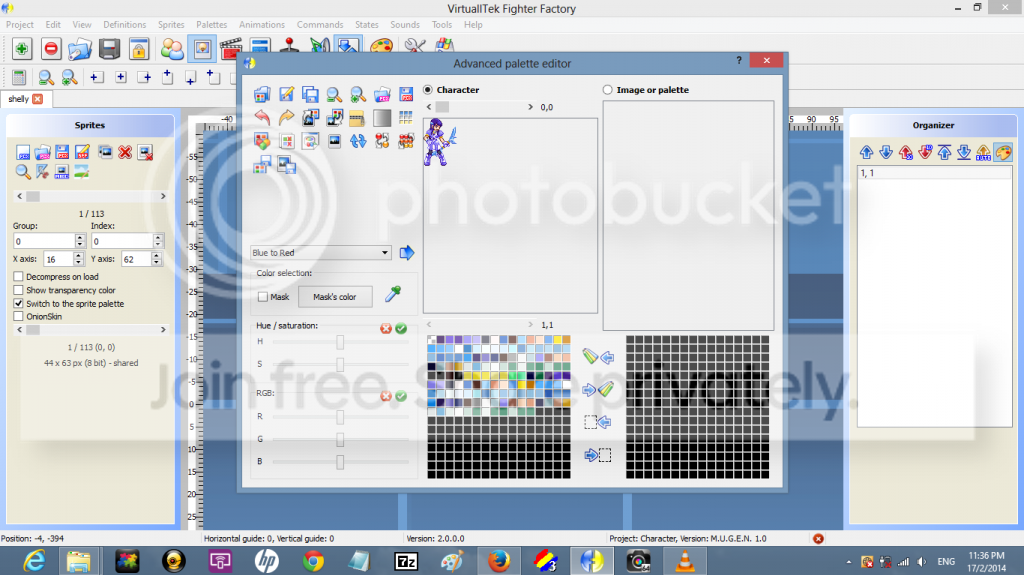Open the Sprites menu

click(x=171, y=25)
